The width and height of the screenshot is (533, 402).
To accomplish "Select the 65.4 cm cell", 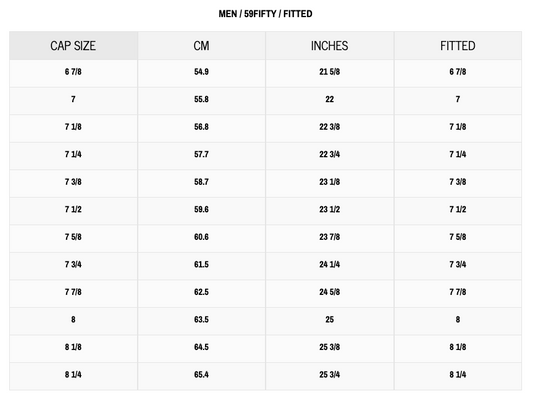I will 201,374.
